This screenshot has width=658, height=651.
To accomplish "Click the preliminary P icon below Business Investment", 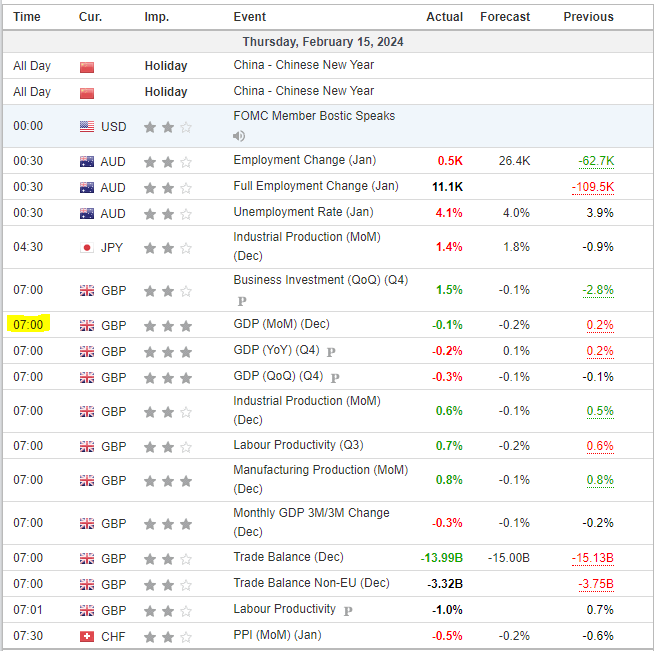I will (240, 300).
